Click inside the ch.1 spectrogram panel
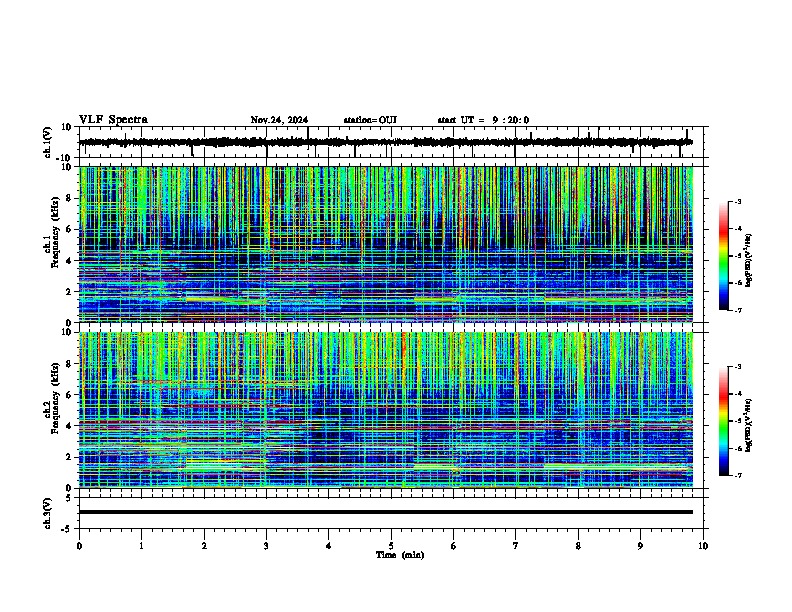 [391, 244]
